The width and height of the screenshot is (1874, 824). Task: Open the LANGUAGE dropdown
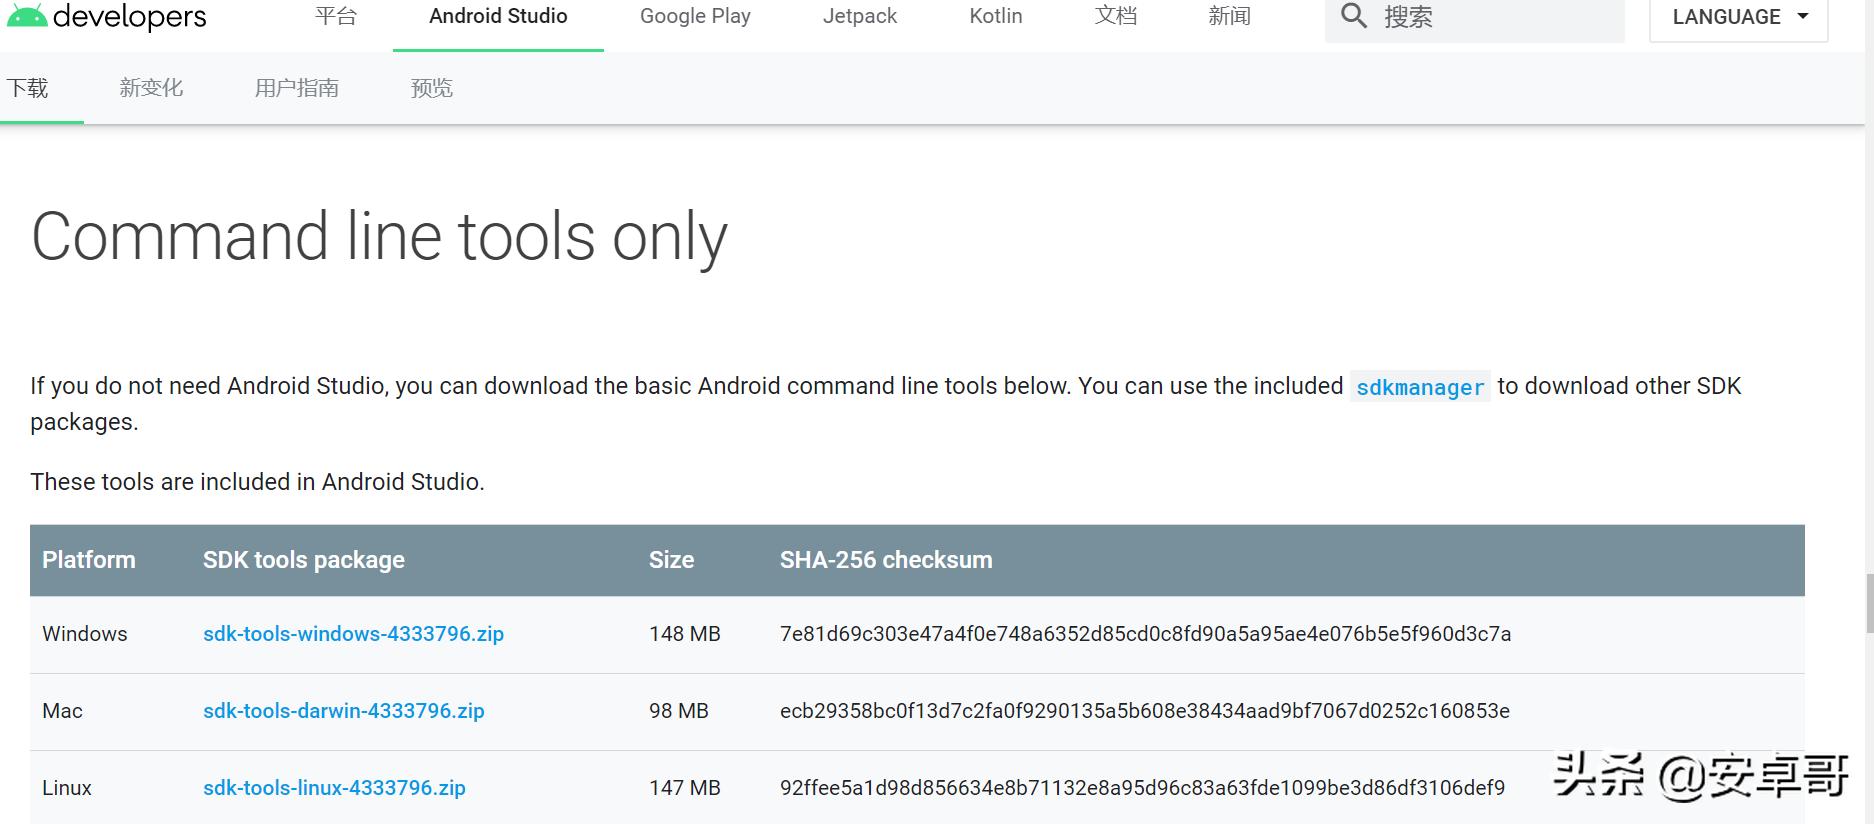point(1738,17)
